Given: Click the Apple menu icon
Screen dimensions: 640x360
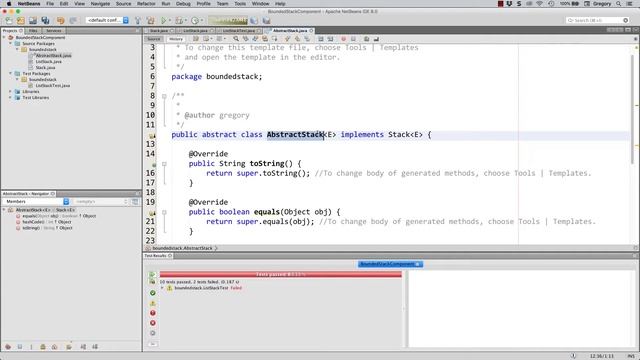Looking at the screenshot, I should (x=9, y=4).
